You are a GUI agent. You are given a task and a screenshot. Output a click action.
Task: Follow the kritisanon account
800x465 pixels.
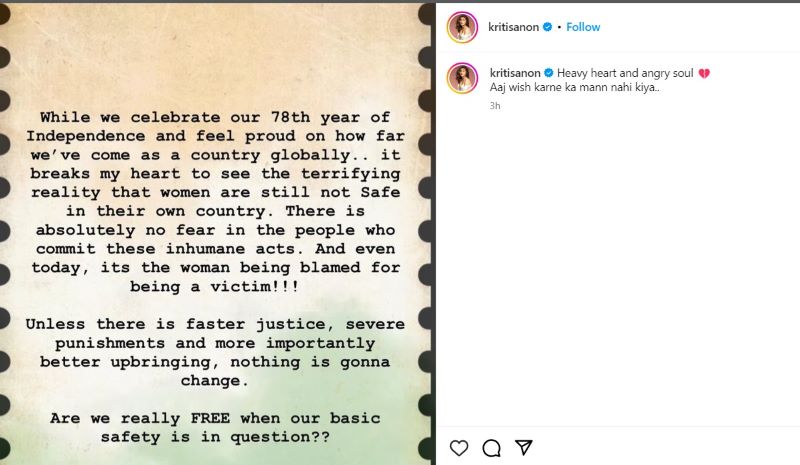[x=583, y=27]
